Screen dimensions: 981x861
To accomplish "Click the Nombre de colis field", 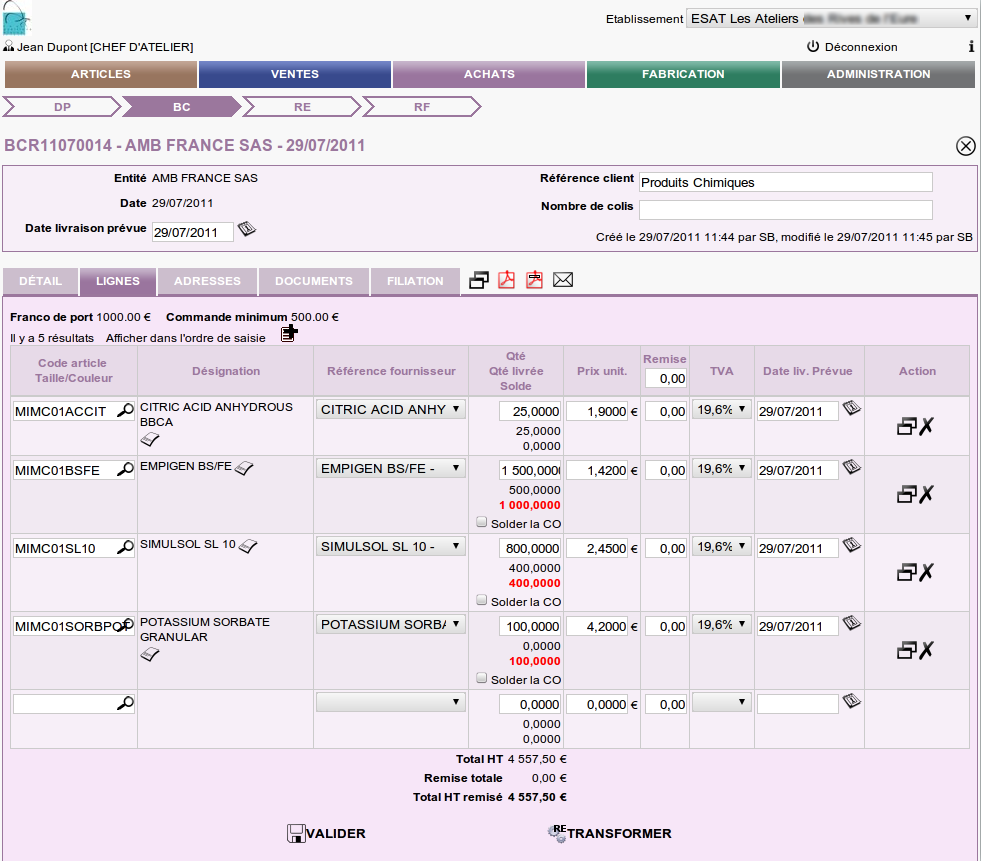I will pyautogui.click(x=785, y=209).
